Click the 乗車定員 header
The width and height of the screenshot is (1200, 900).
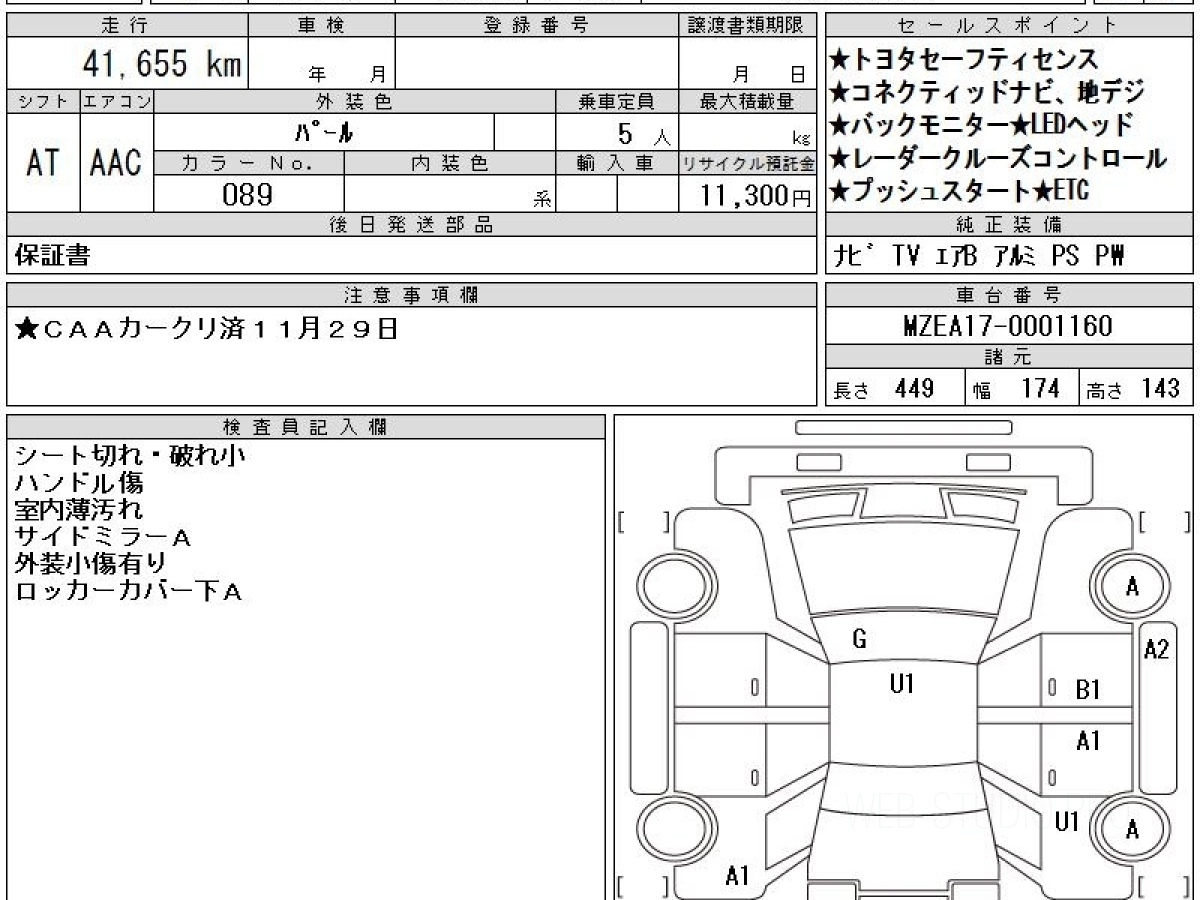(x=617, y=101)
